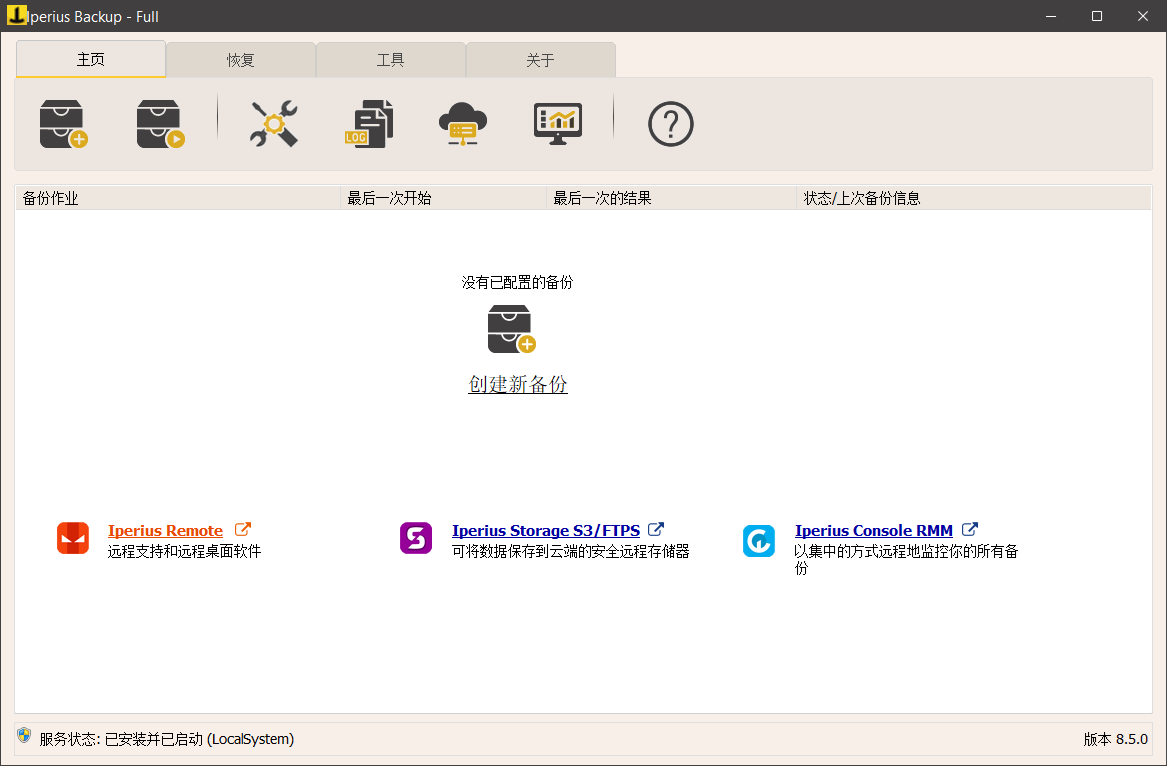Screen dimensions: 1167x766
Task: Open the Iperius Remote link
Action: tap(165, 531)
